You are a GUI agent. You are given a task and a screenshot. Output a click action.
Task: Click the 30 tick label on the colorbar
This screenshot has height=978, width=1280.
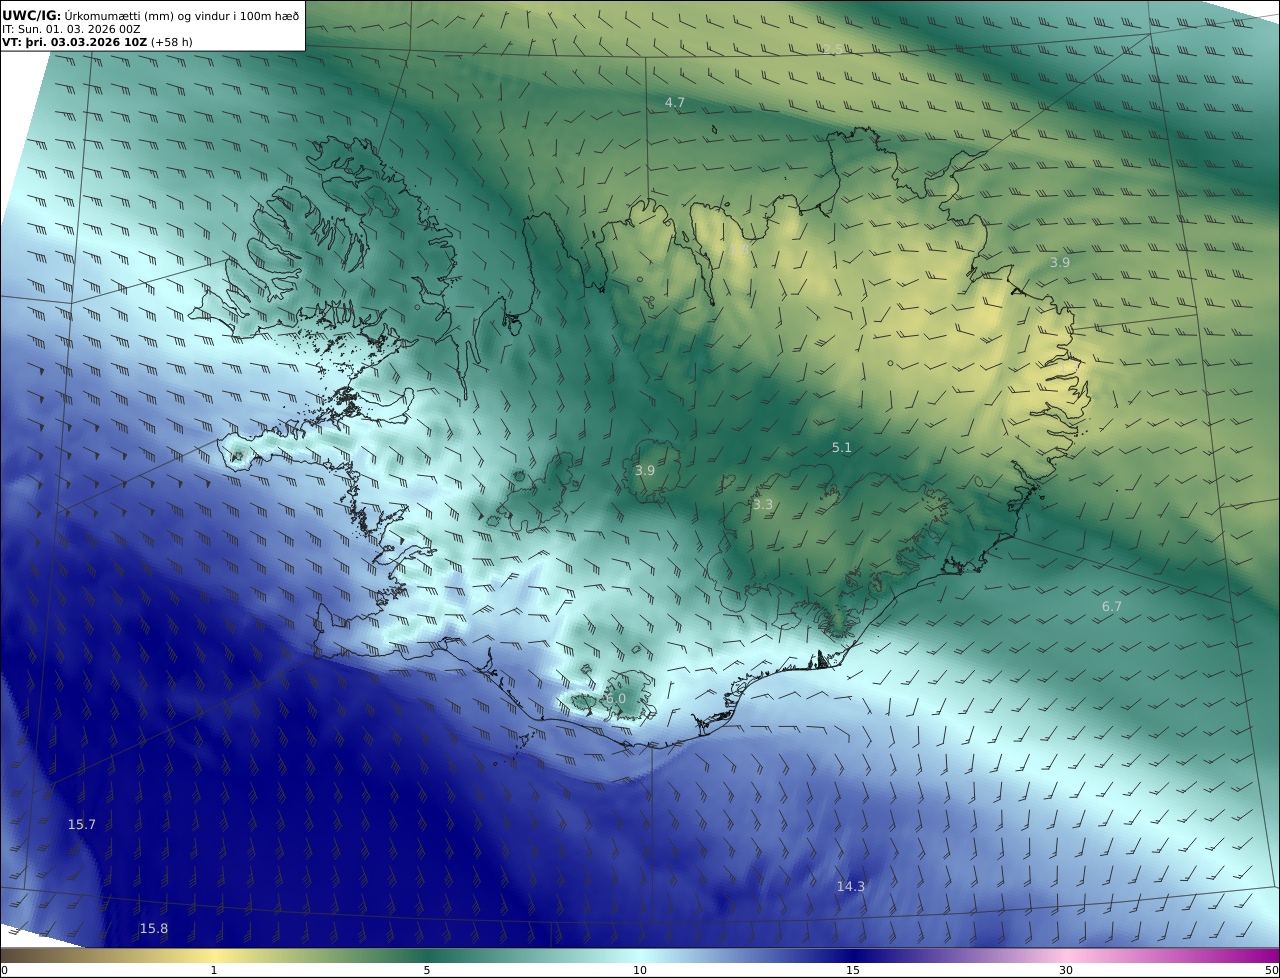click(1066, 970)
